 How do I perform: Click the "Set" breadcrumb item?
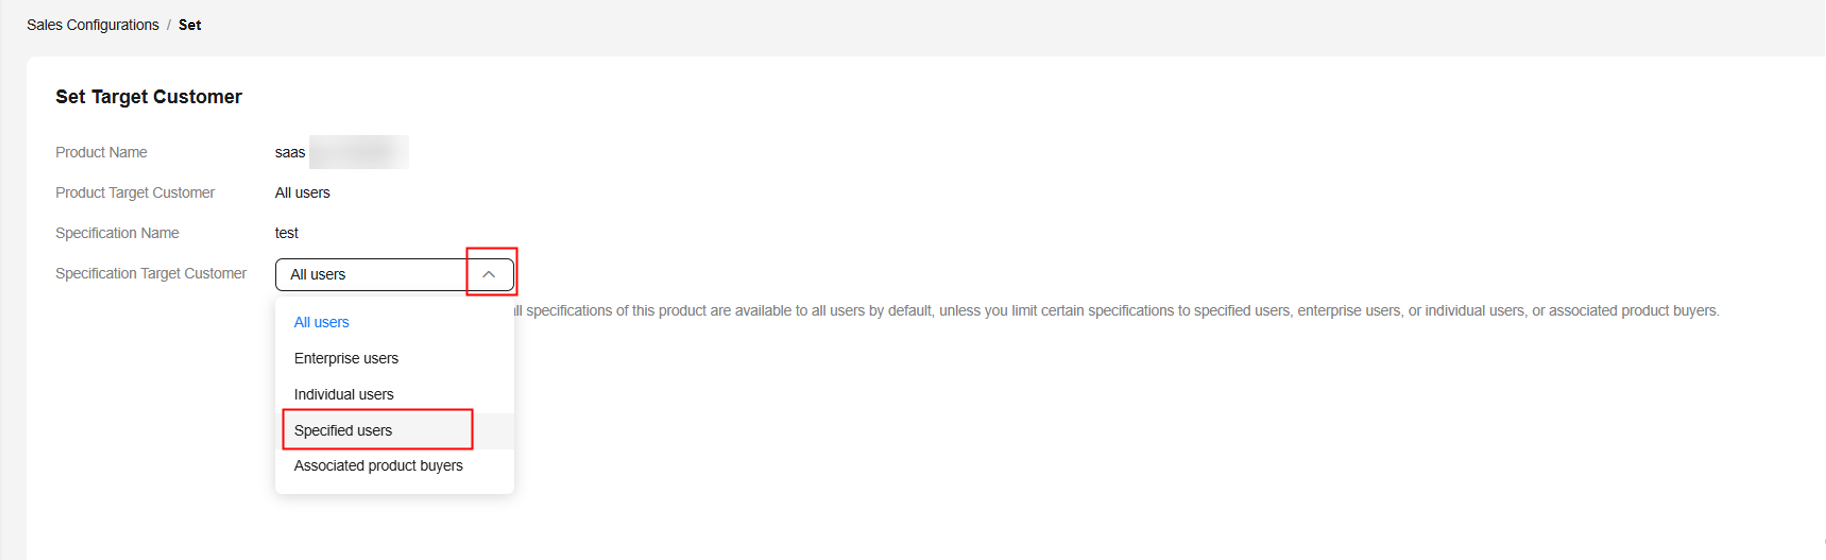tap(190, 25)
